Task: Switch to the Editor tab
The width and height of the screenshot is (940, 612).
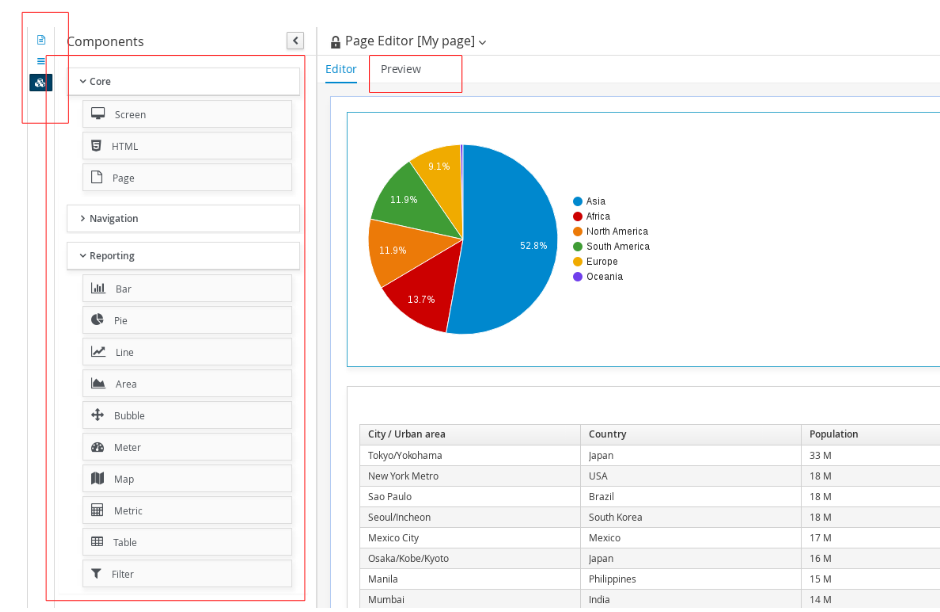Action: pos(341,70)
